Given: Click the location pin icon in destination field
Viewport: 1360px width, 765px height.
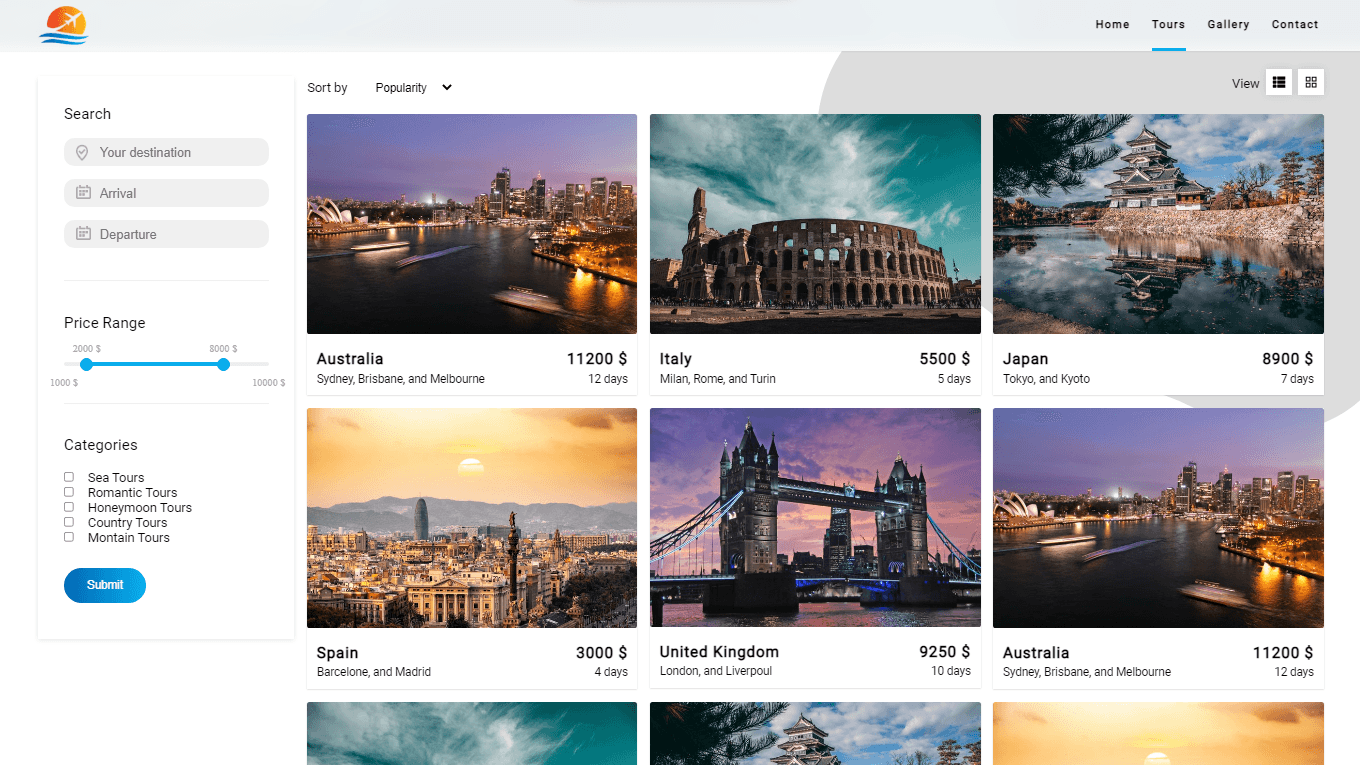Looking at the screenshot, I should coord(82,153).
